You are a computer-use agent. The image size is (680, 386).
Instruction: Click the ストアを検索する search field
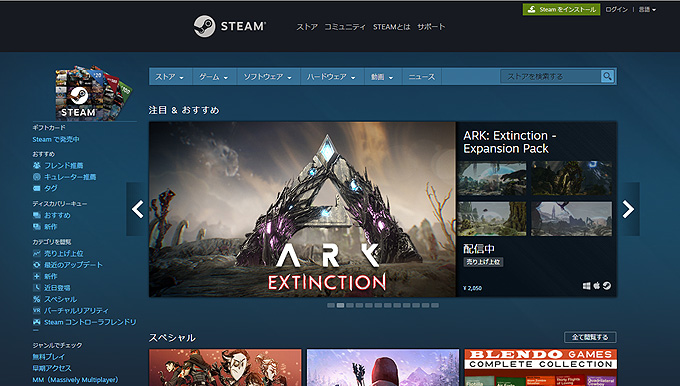(550, 76)
